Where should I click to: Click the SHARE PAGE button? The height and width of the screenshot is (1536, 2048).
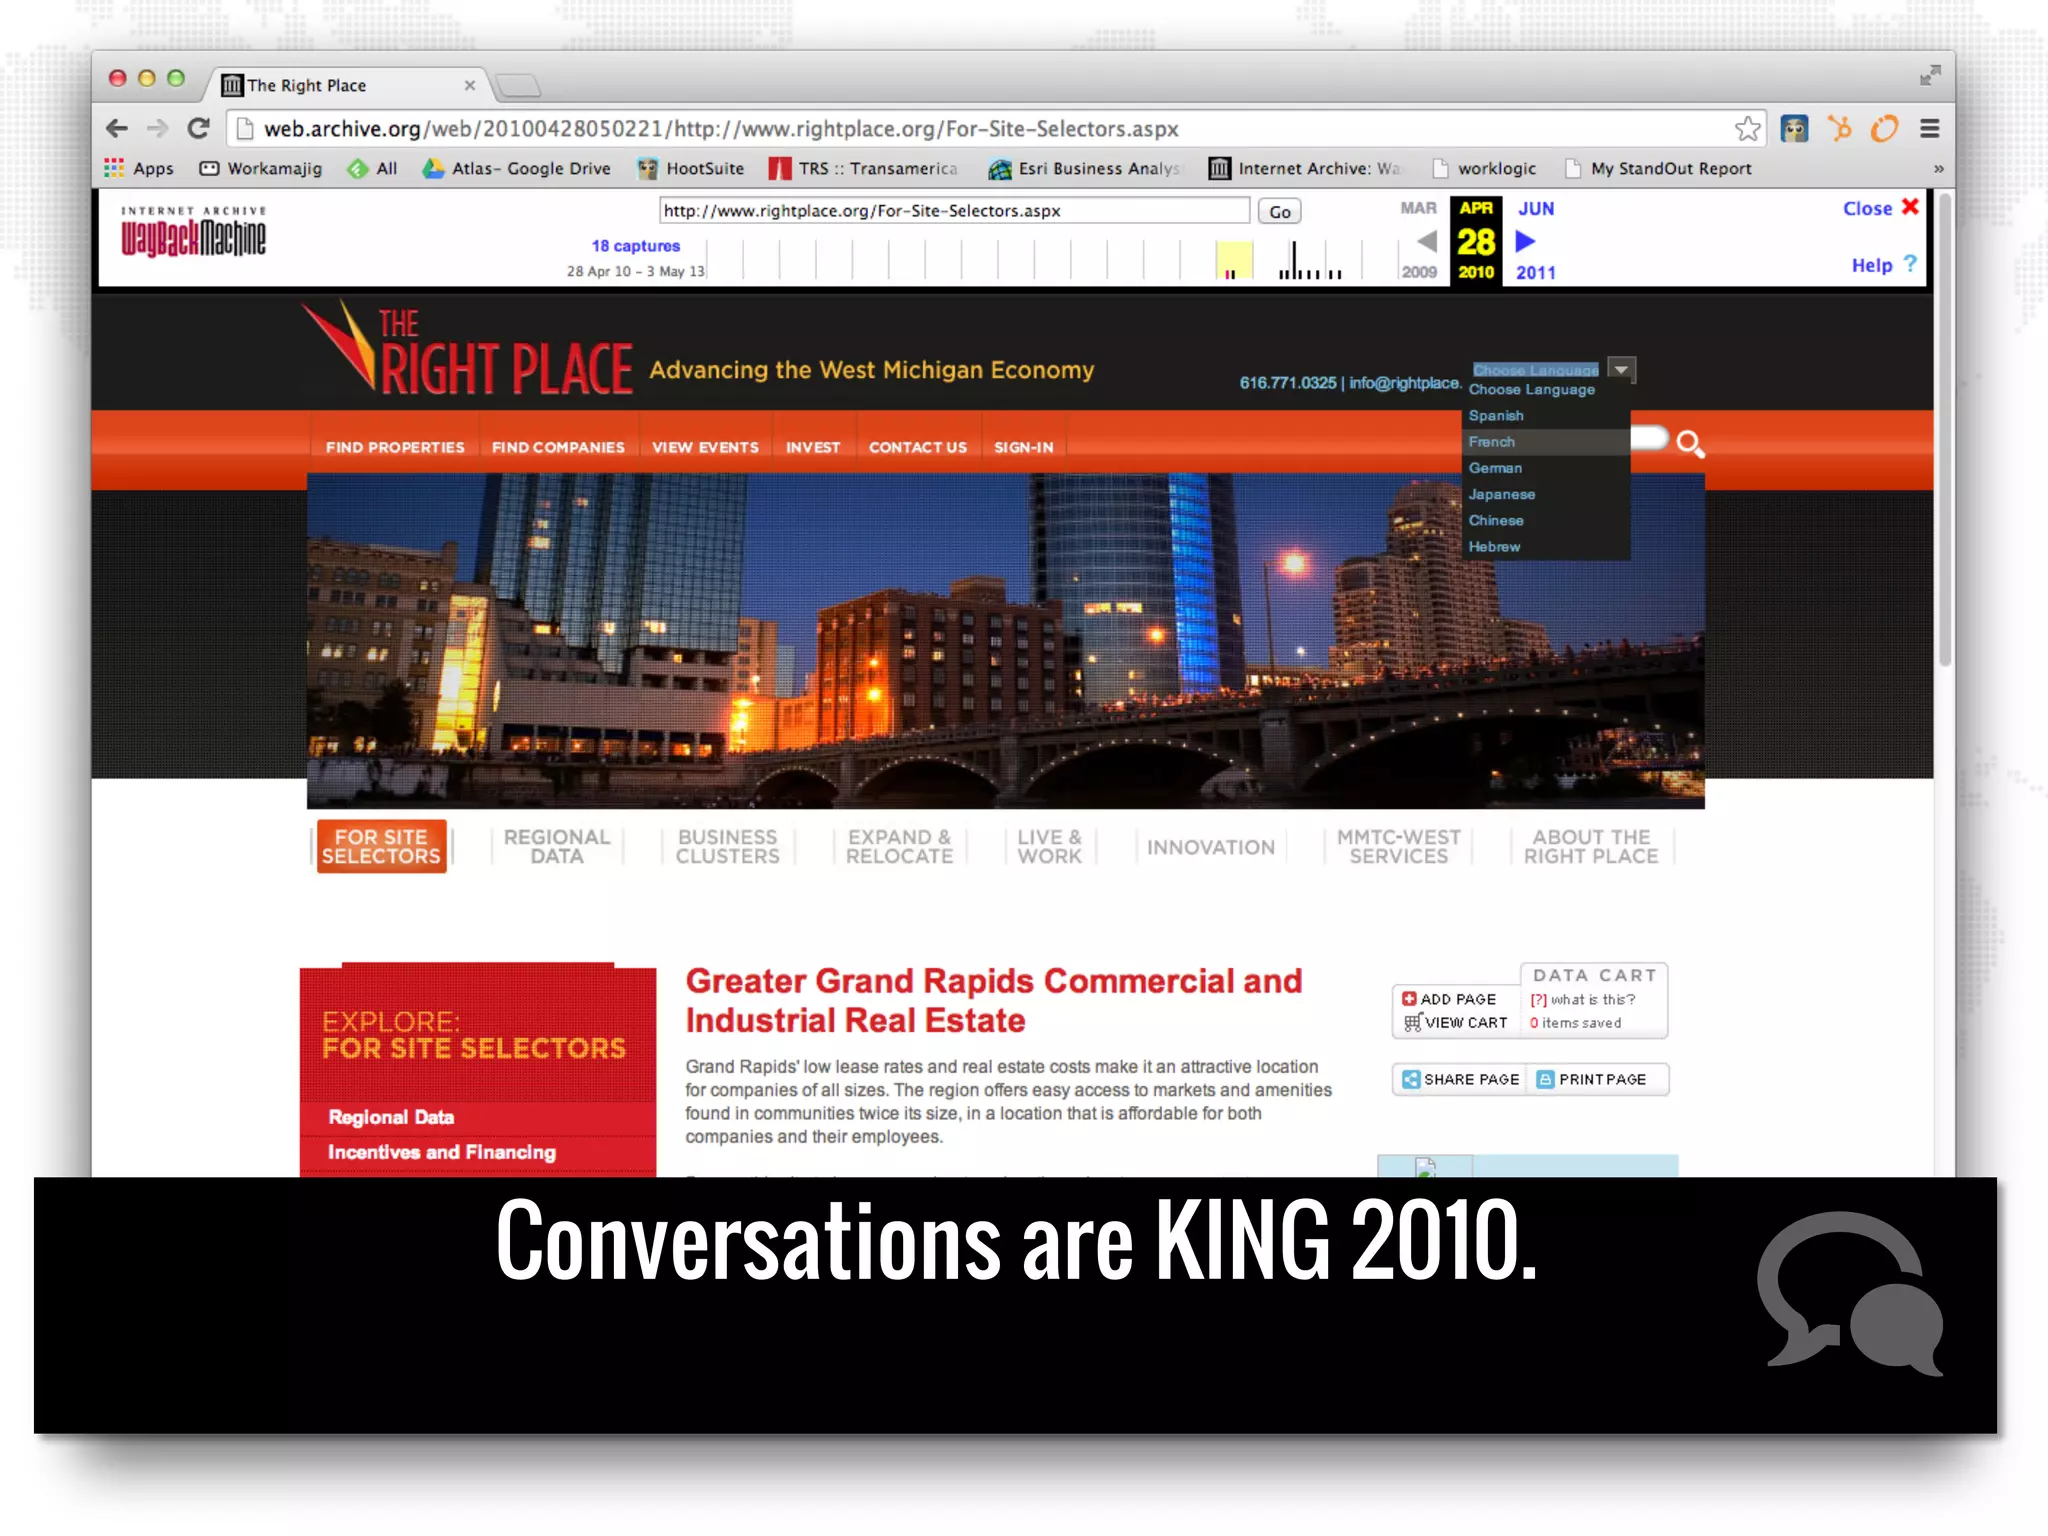1460,1080
